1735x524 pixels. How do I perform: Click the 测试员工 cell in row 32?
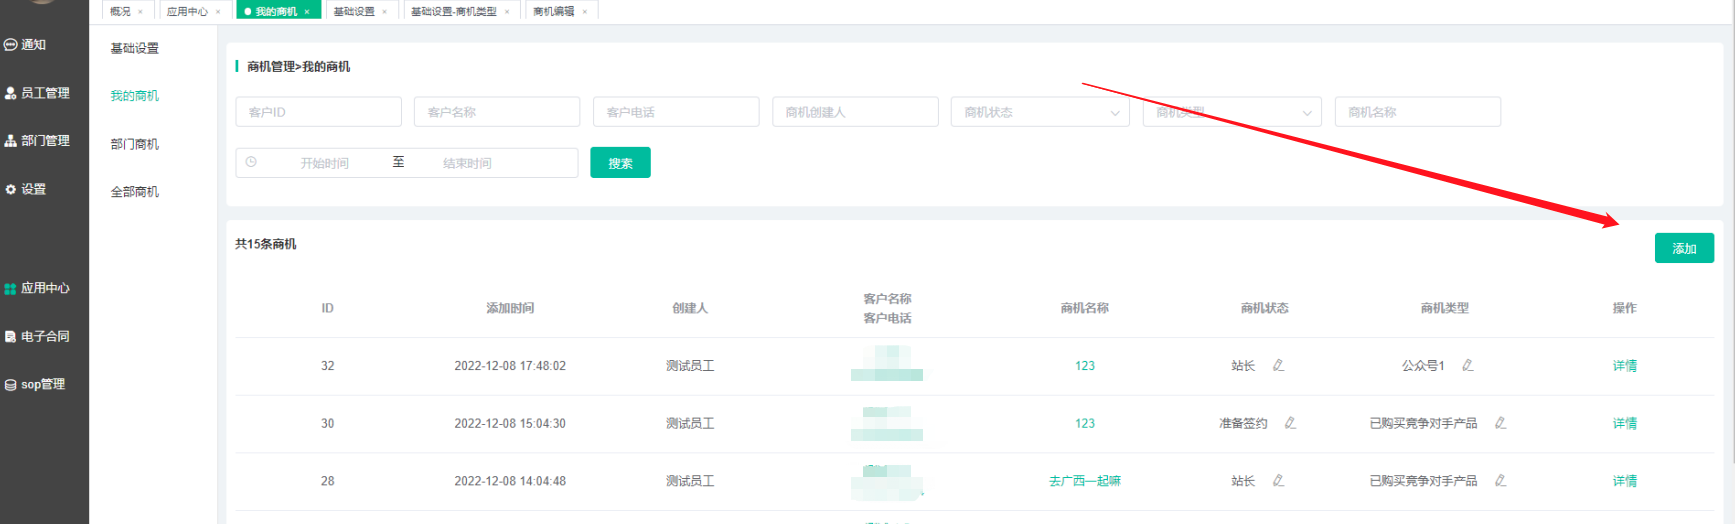690,366
